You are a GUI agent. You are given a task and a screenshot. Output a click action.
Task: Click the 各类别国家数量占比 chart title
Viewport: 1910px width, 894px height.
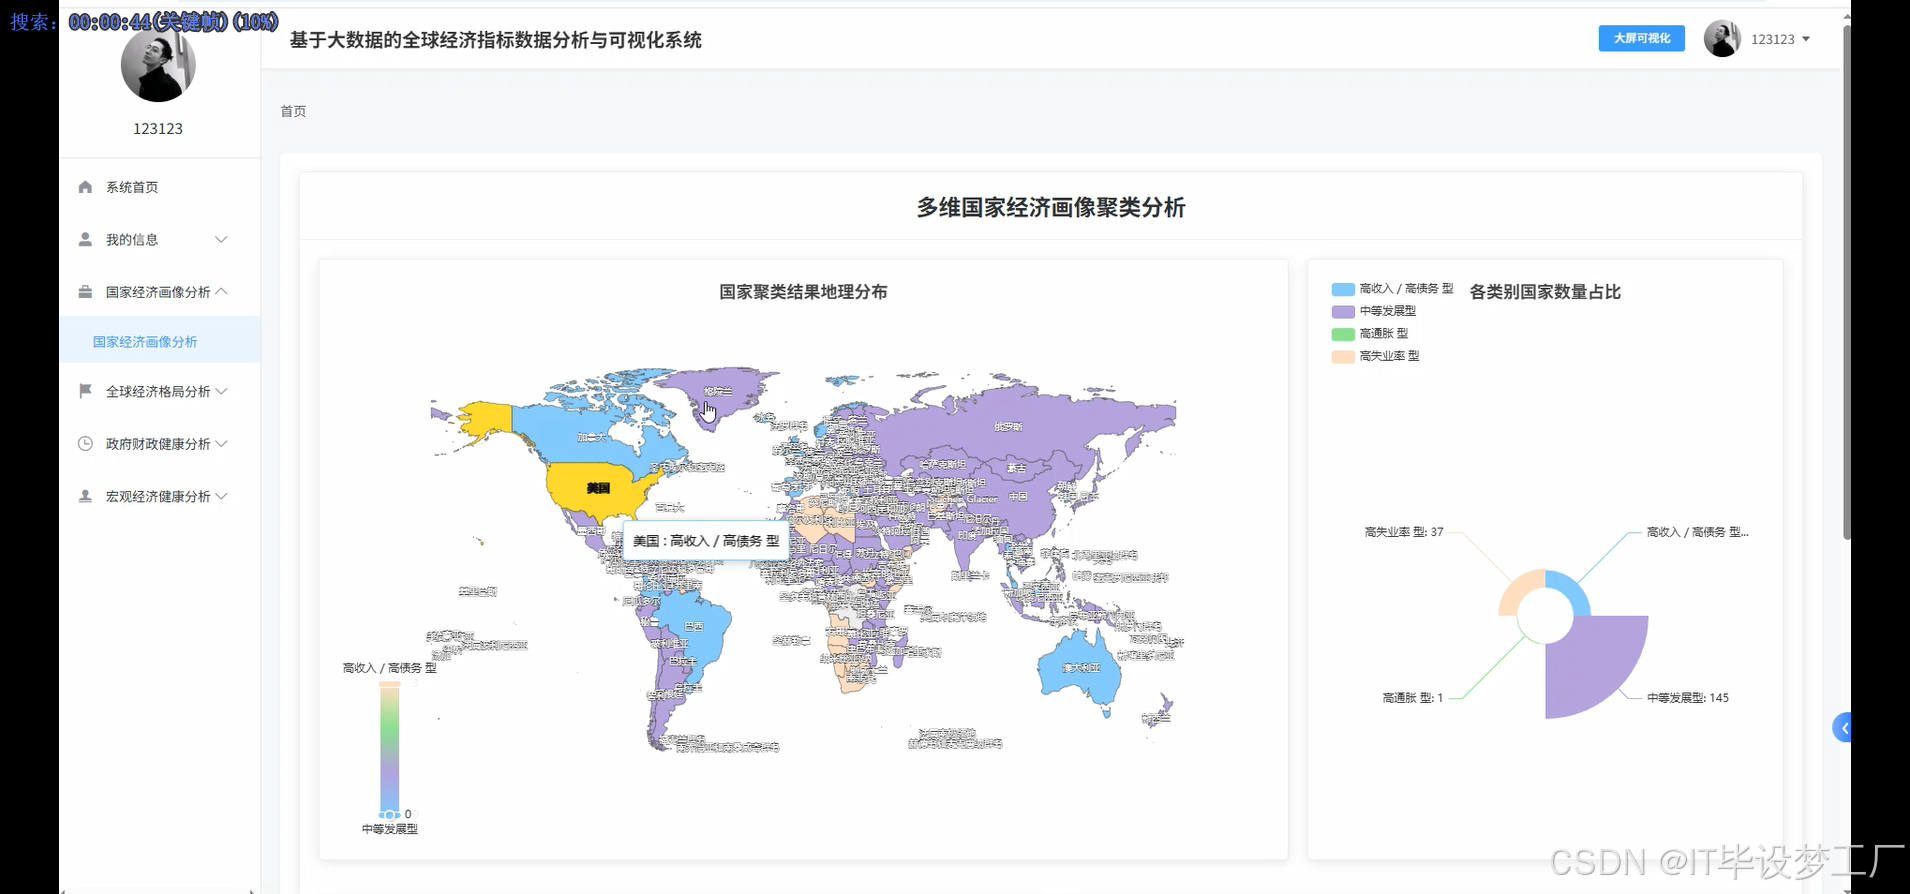pyautogui.click(x=1545, y=292)
